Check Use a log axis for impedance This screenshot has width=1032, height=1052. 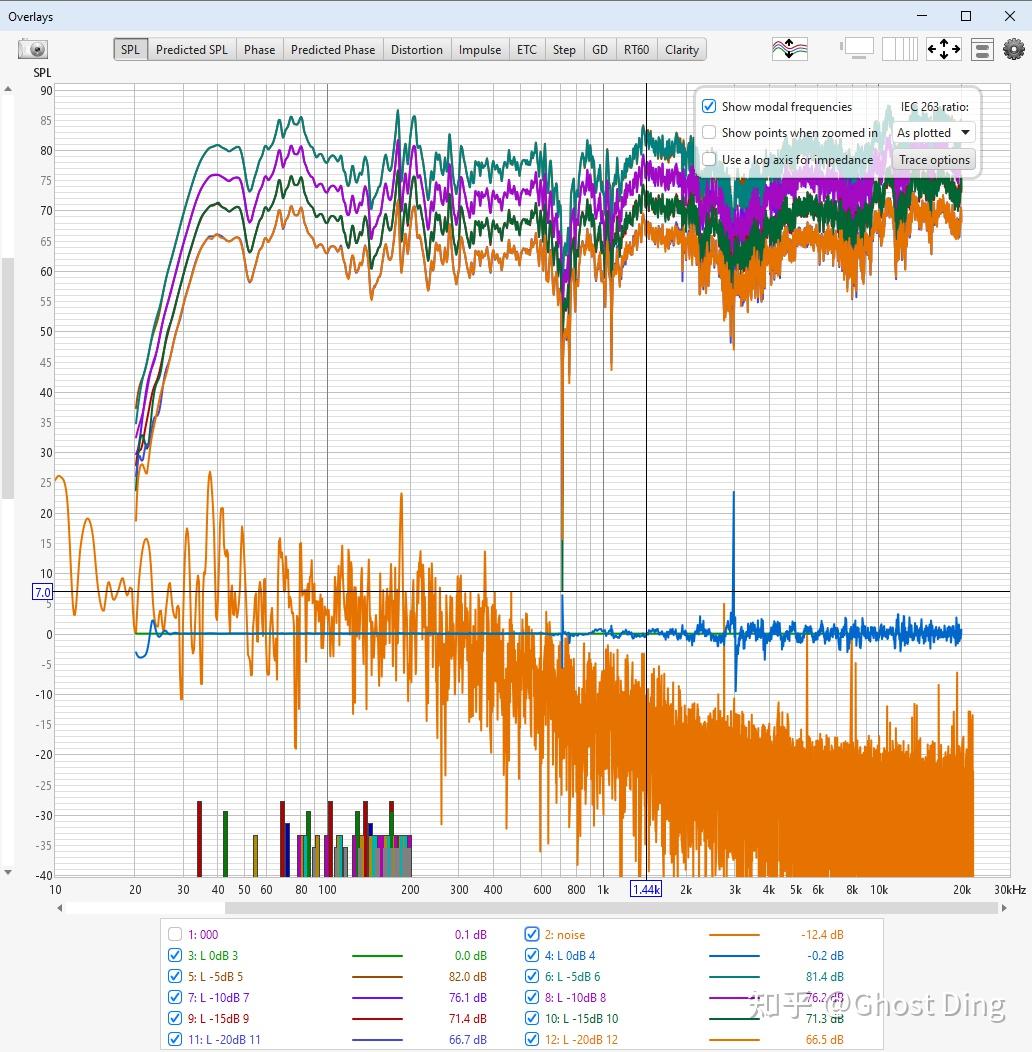[709, 159]
